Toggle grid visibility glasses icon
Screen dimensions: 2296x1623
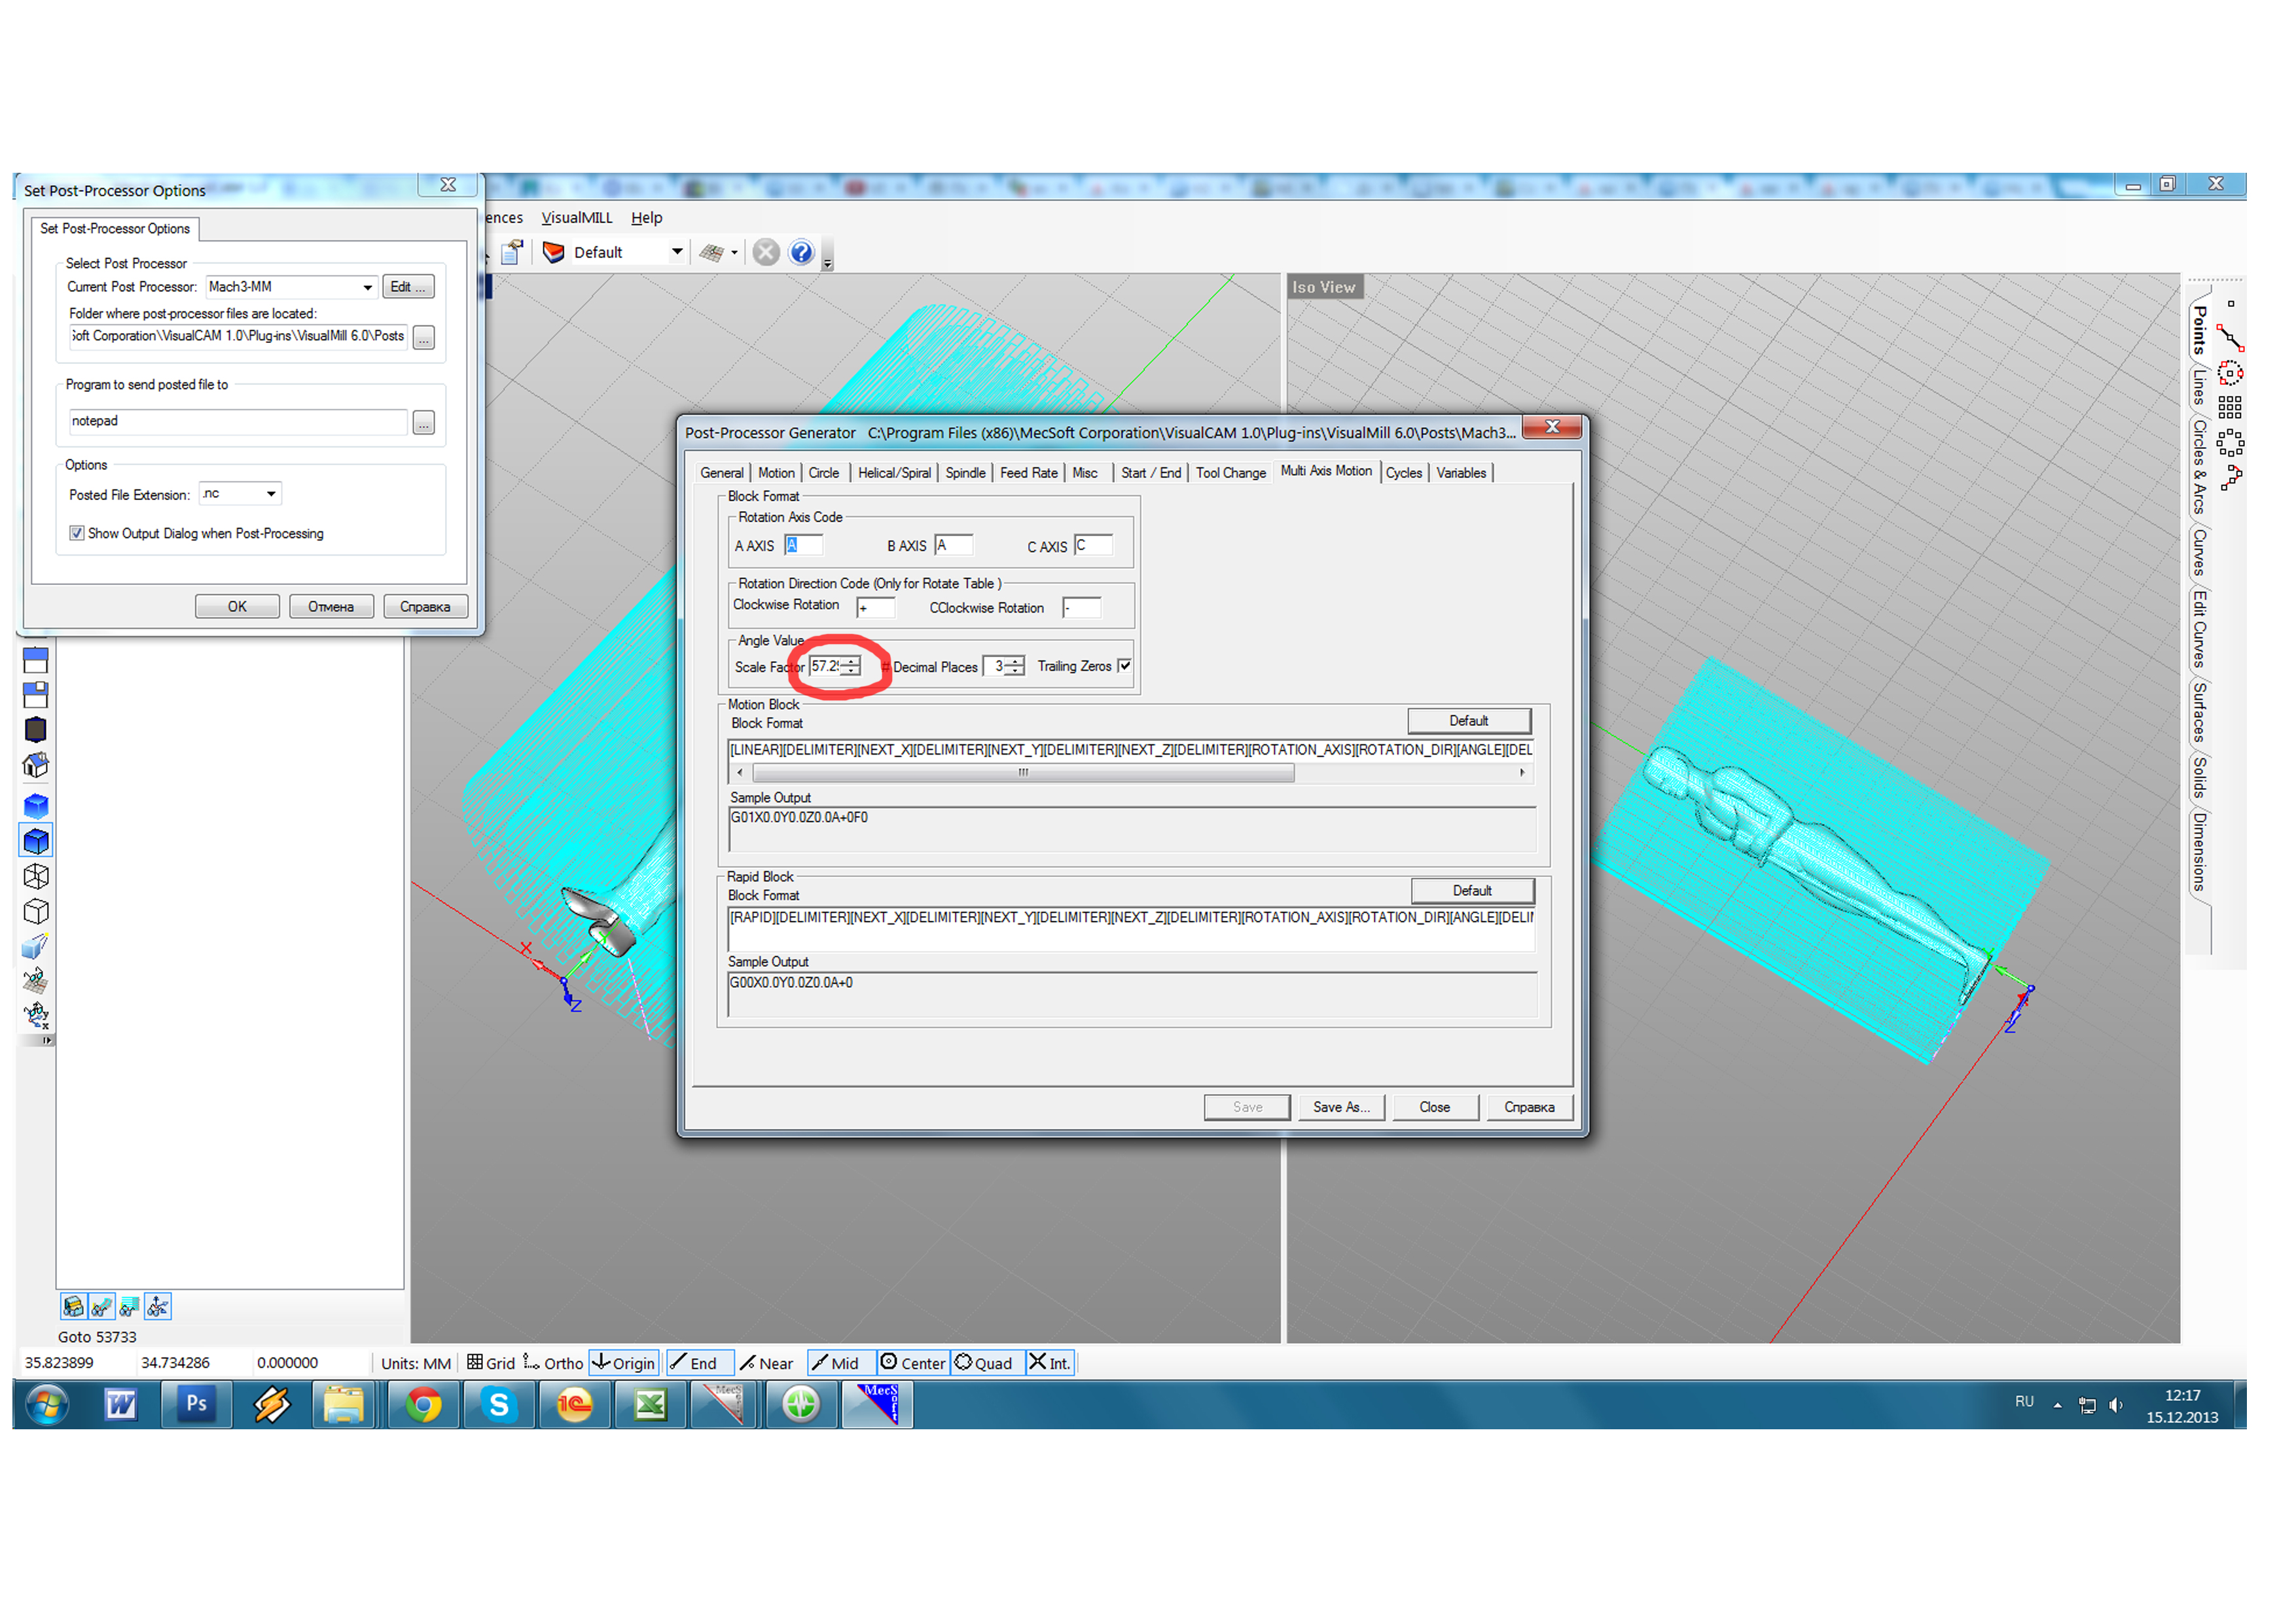point(36,981)
